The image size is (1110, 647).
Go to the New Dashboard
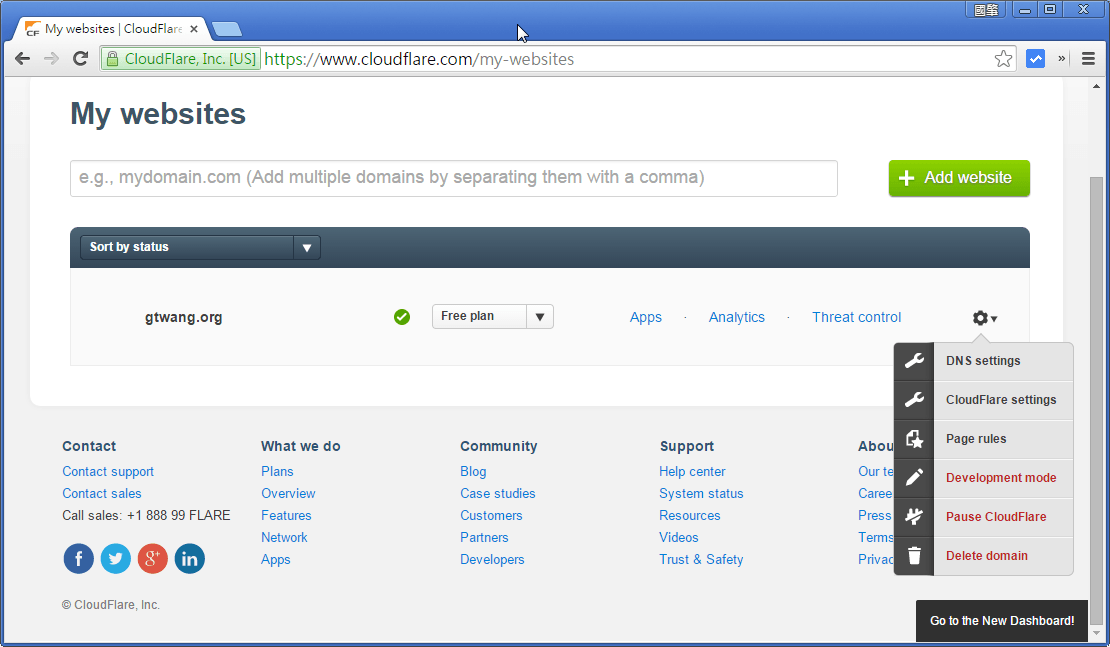click(x=1001, y=620)
